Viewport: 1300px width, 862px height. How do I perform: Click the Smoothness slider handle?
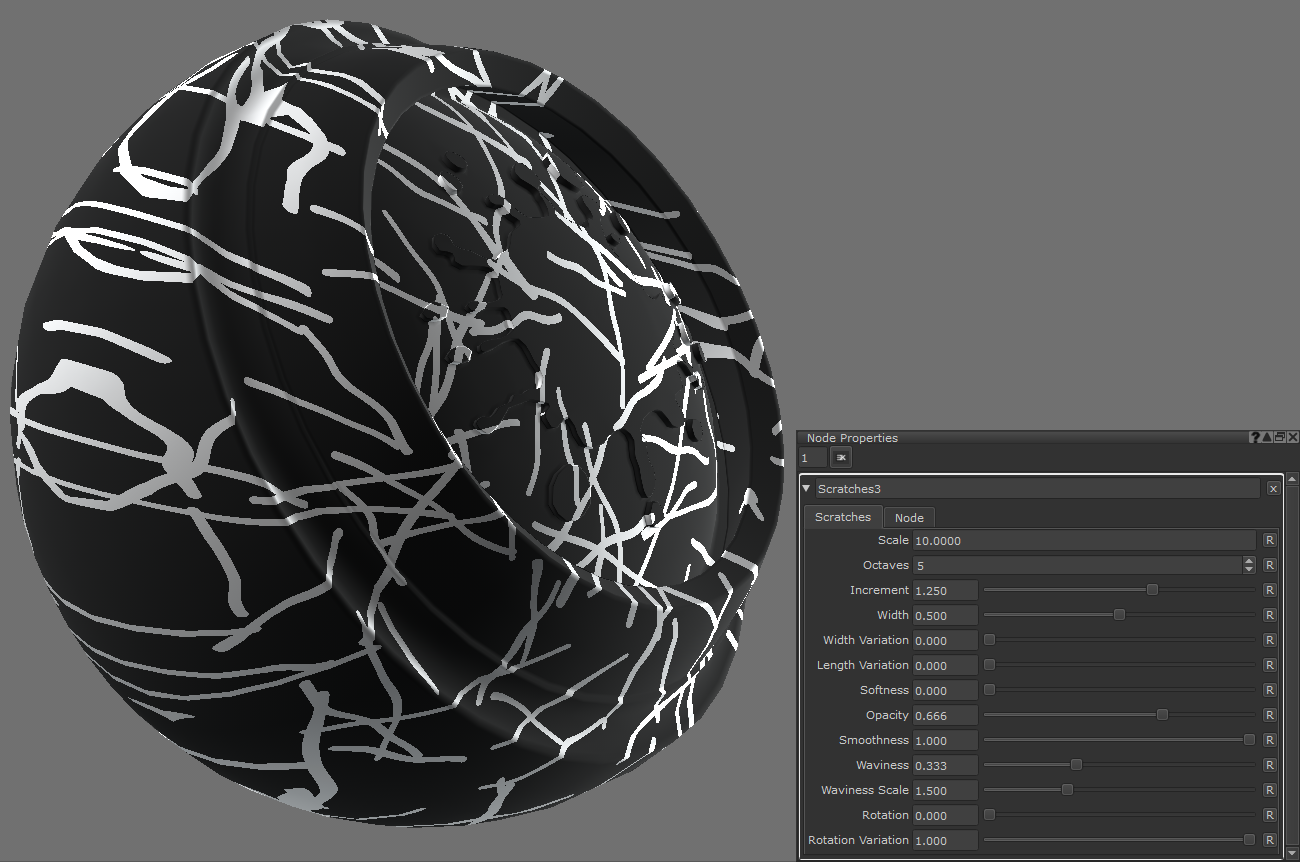pos(1249,740)
